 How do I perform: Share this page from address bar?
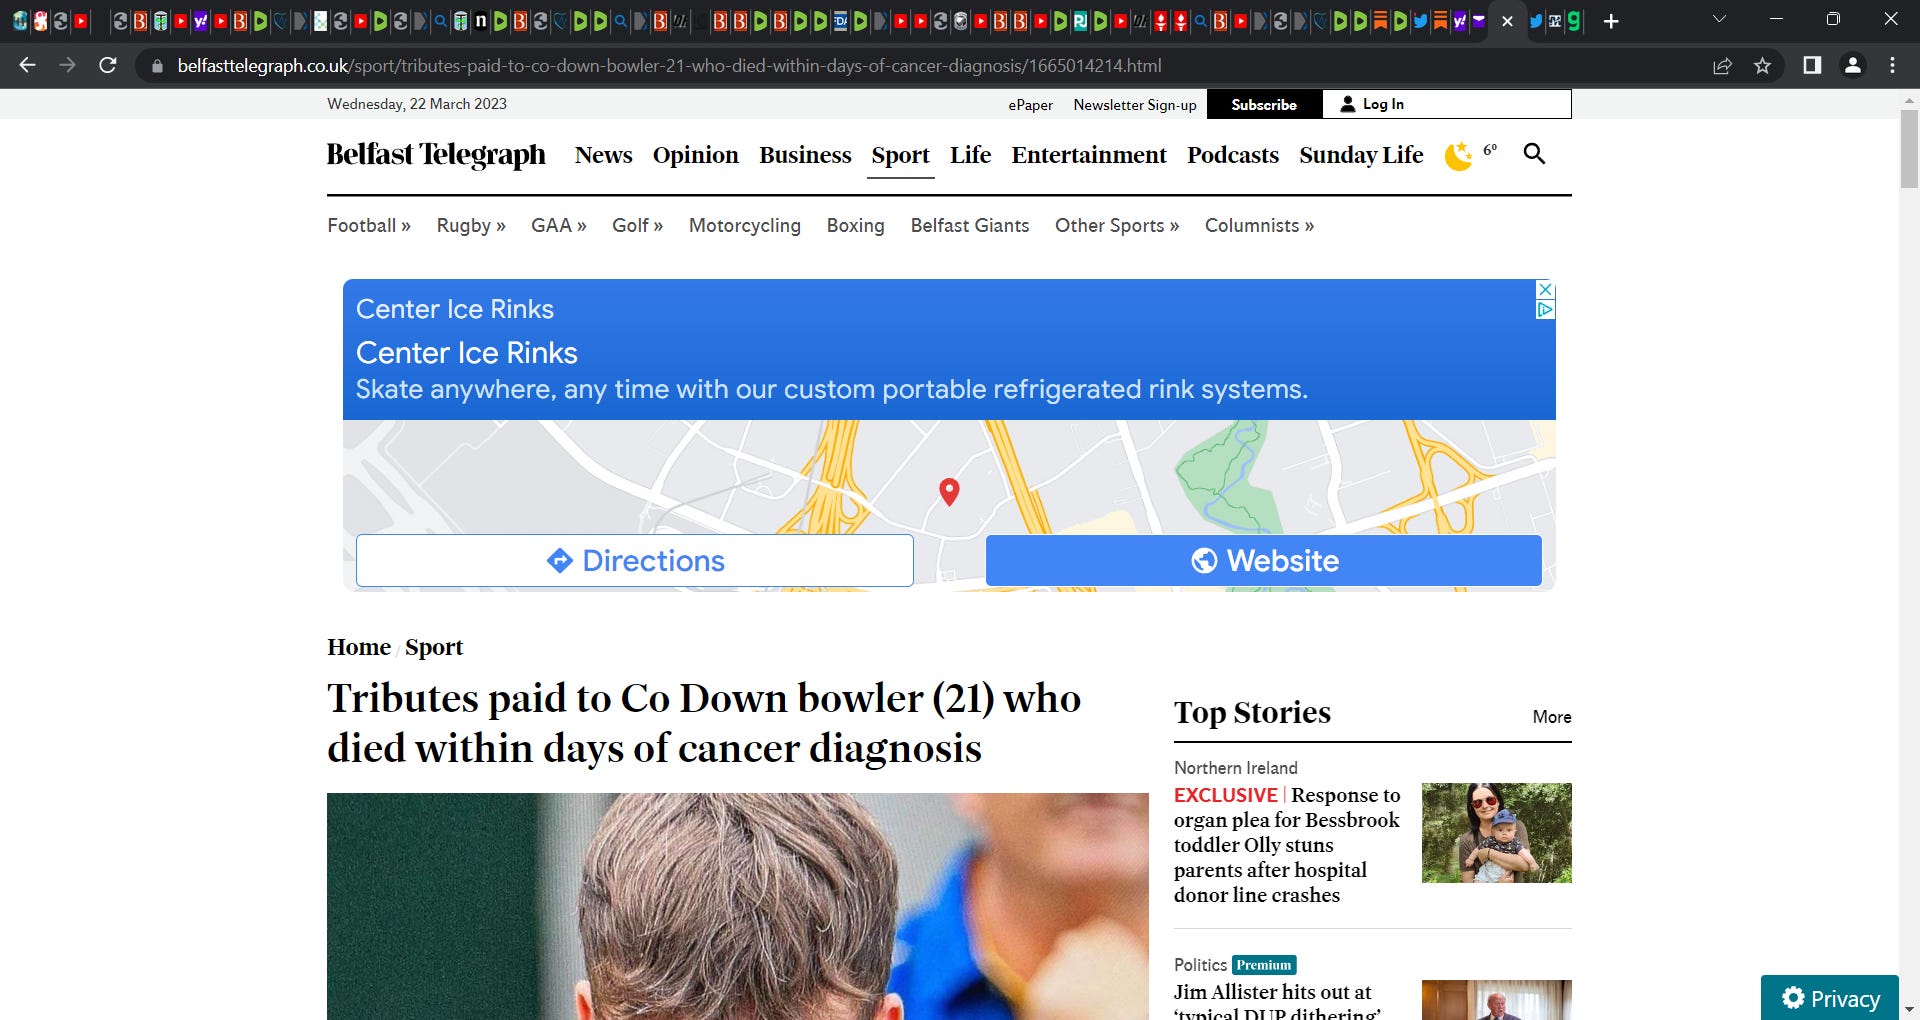click(1722, 66)
